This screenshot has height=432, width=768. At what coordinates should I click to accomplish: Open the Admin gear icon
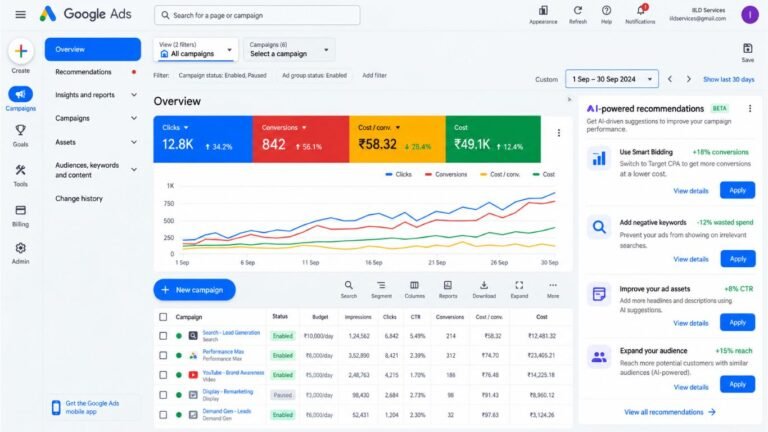21,248
